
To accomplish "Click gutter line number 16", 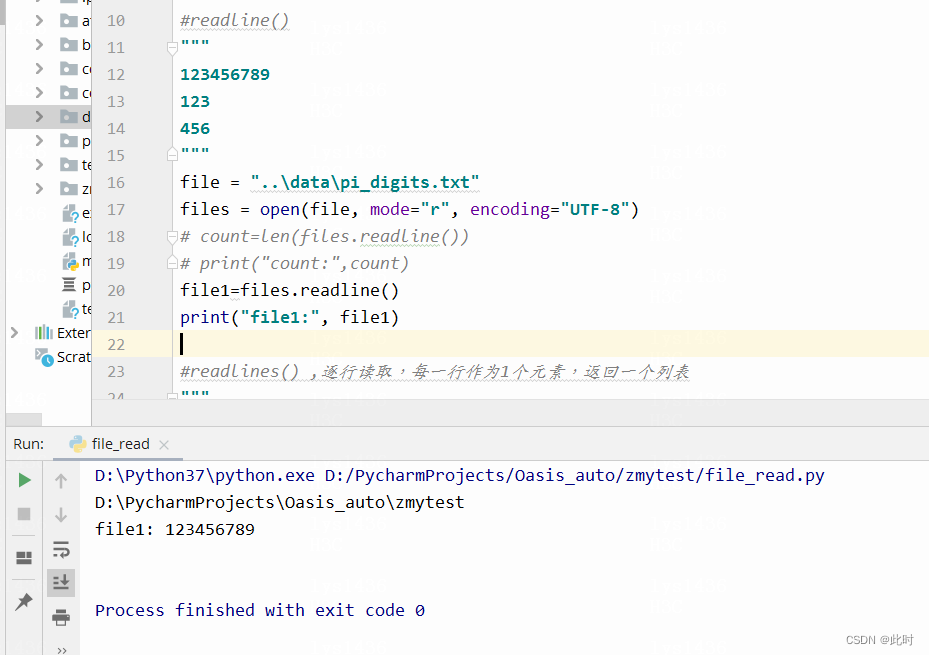I will pos(116,182).
